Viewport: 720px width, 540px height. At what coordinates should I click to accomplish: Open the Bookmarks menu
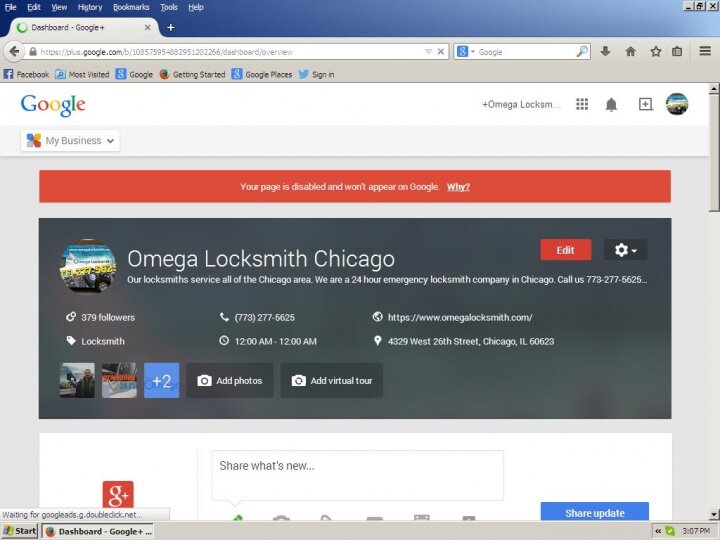pos(131,7)
